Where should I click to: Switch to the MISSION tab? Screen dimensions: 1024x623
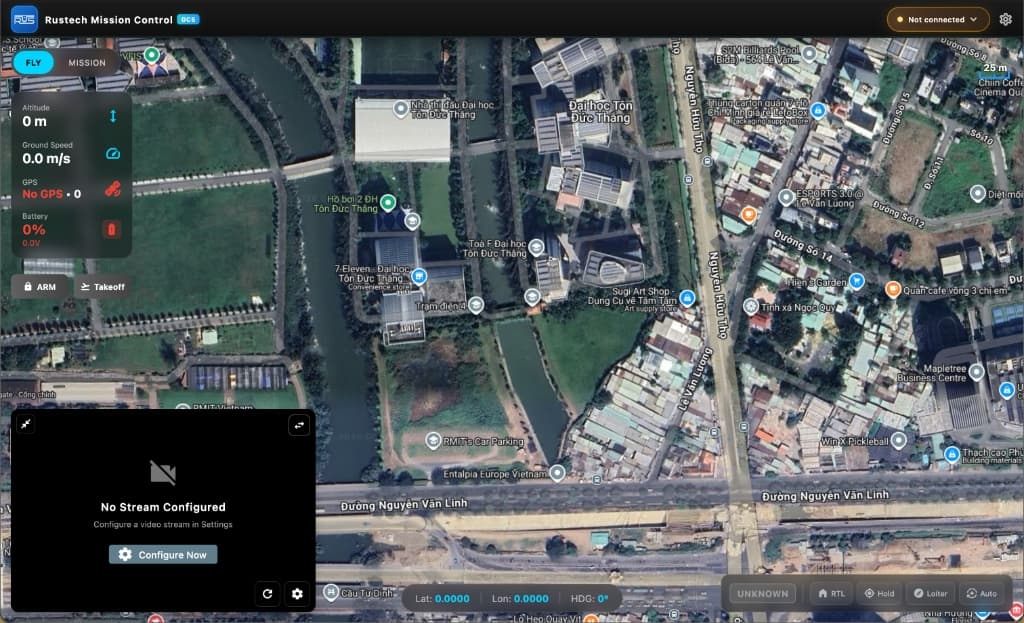87,62
